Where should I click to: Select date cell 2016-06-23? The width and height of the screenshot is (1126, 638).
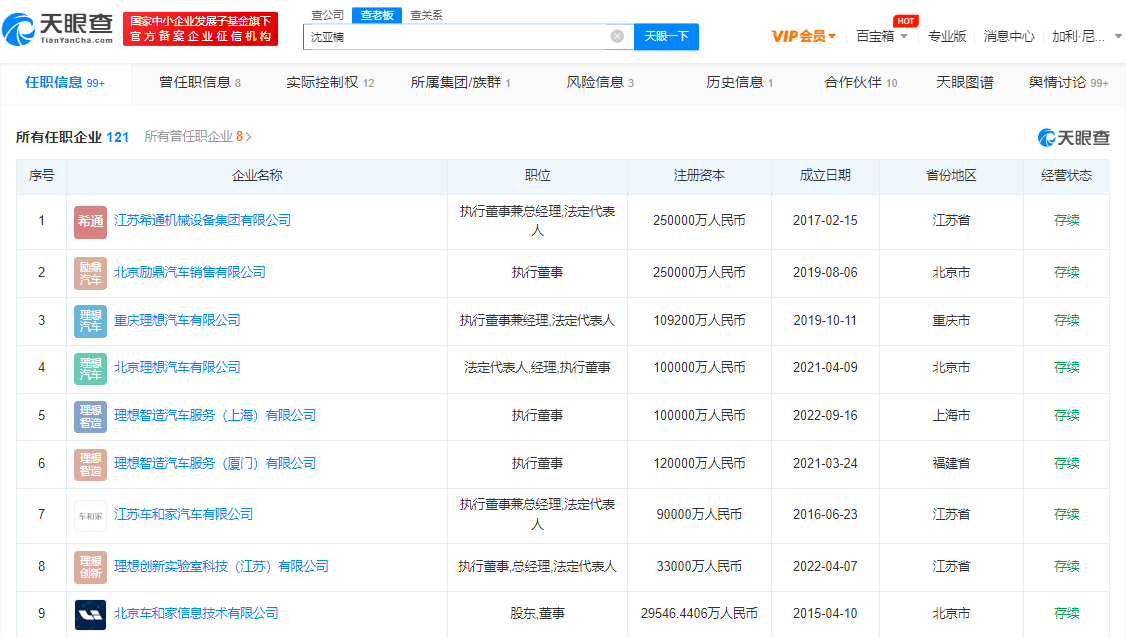tap(825, 514)
